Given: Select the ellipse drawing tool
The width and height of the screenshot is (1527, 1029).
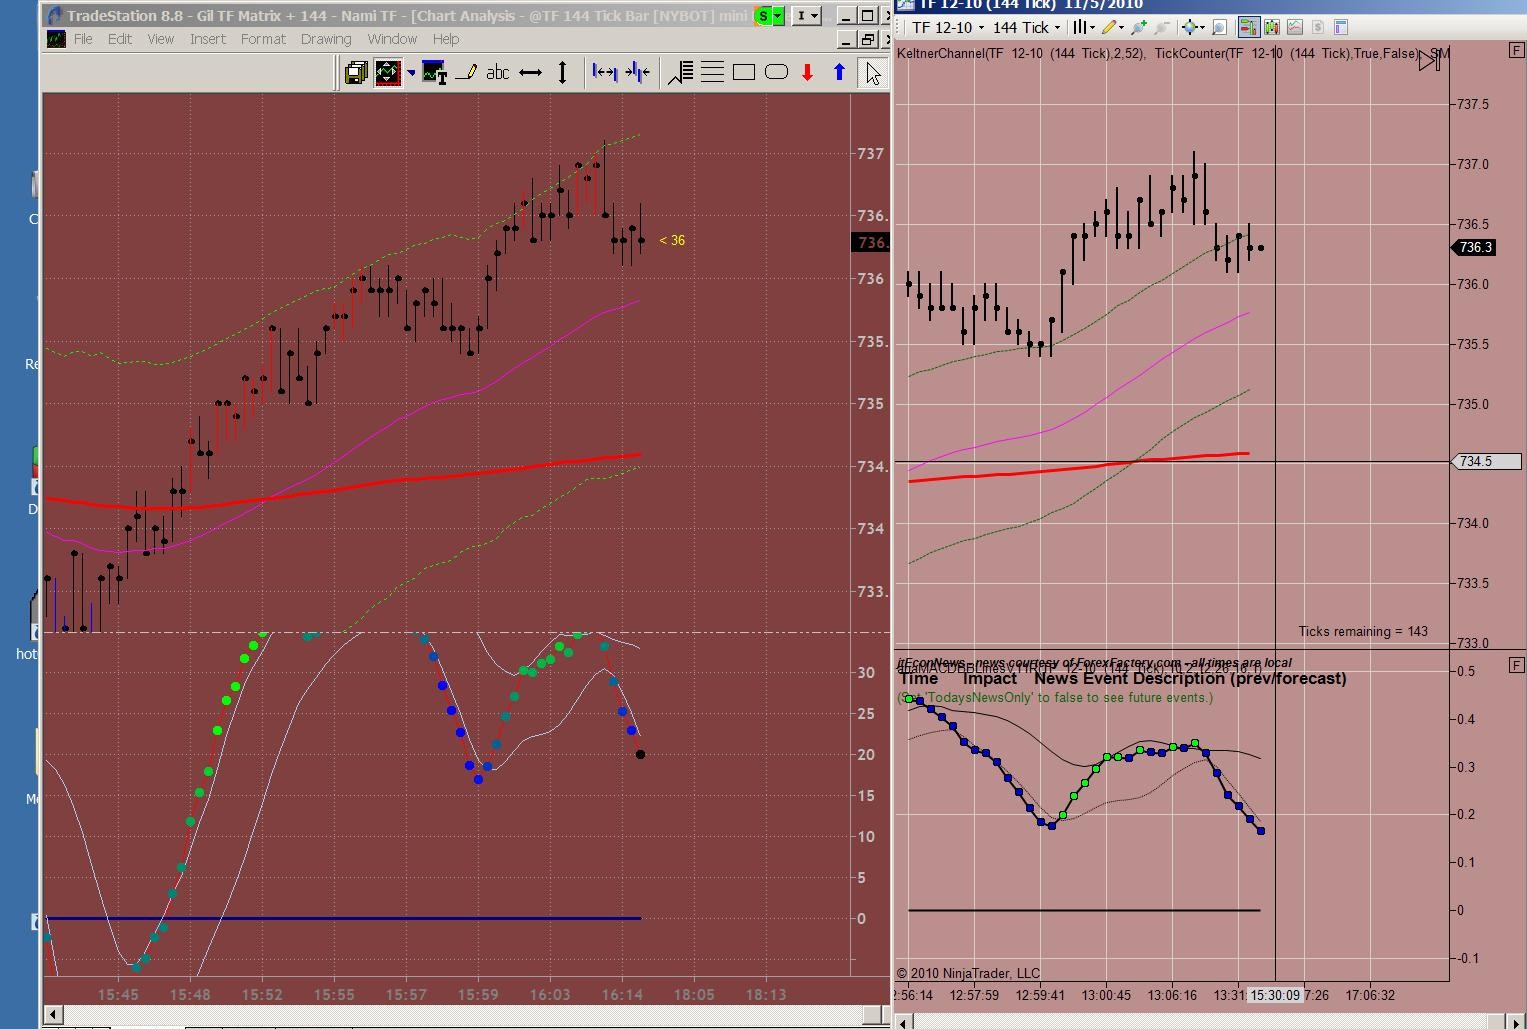Looking at the screenshot, I should pos(776,72).
